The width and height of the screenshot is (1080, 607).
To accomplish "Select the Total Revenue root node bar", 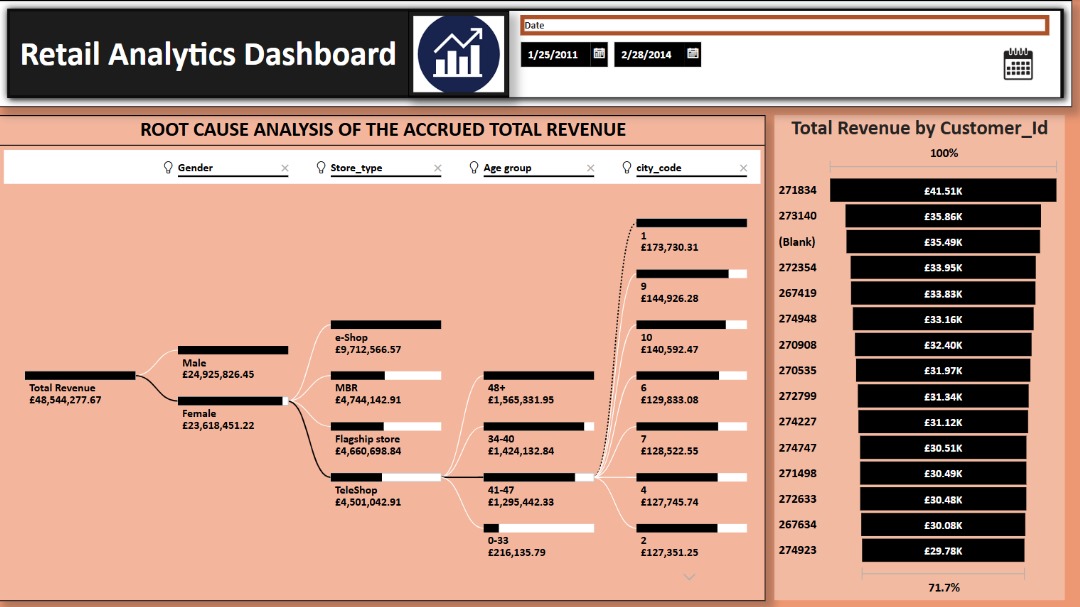I will (80, 375).
